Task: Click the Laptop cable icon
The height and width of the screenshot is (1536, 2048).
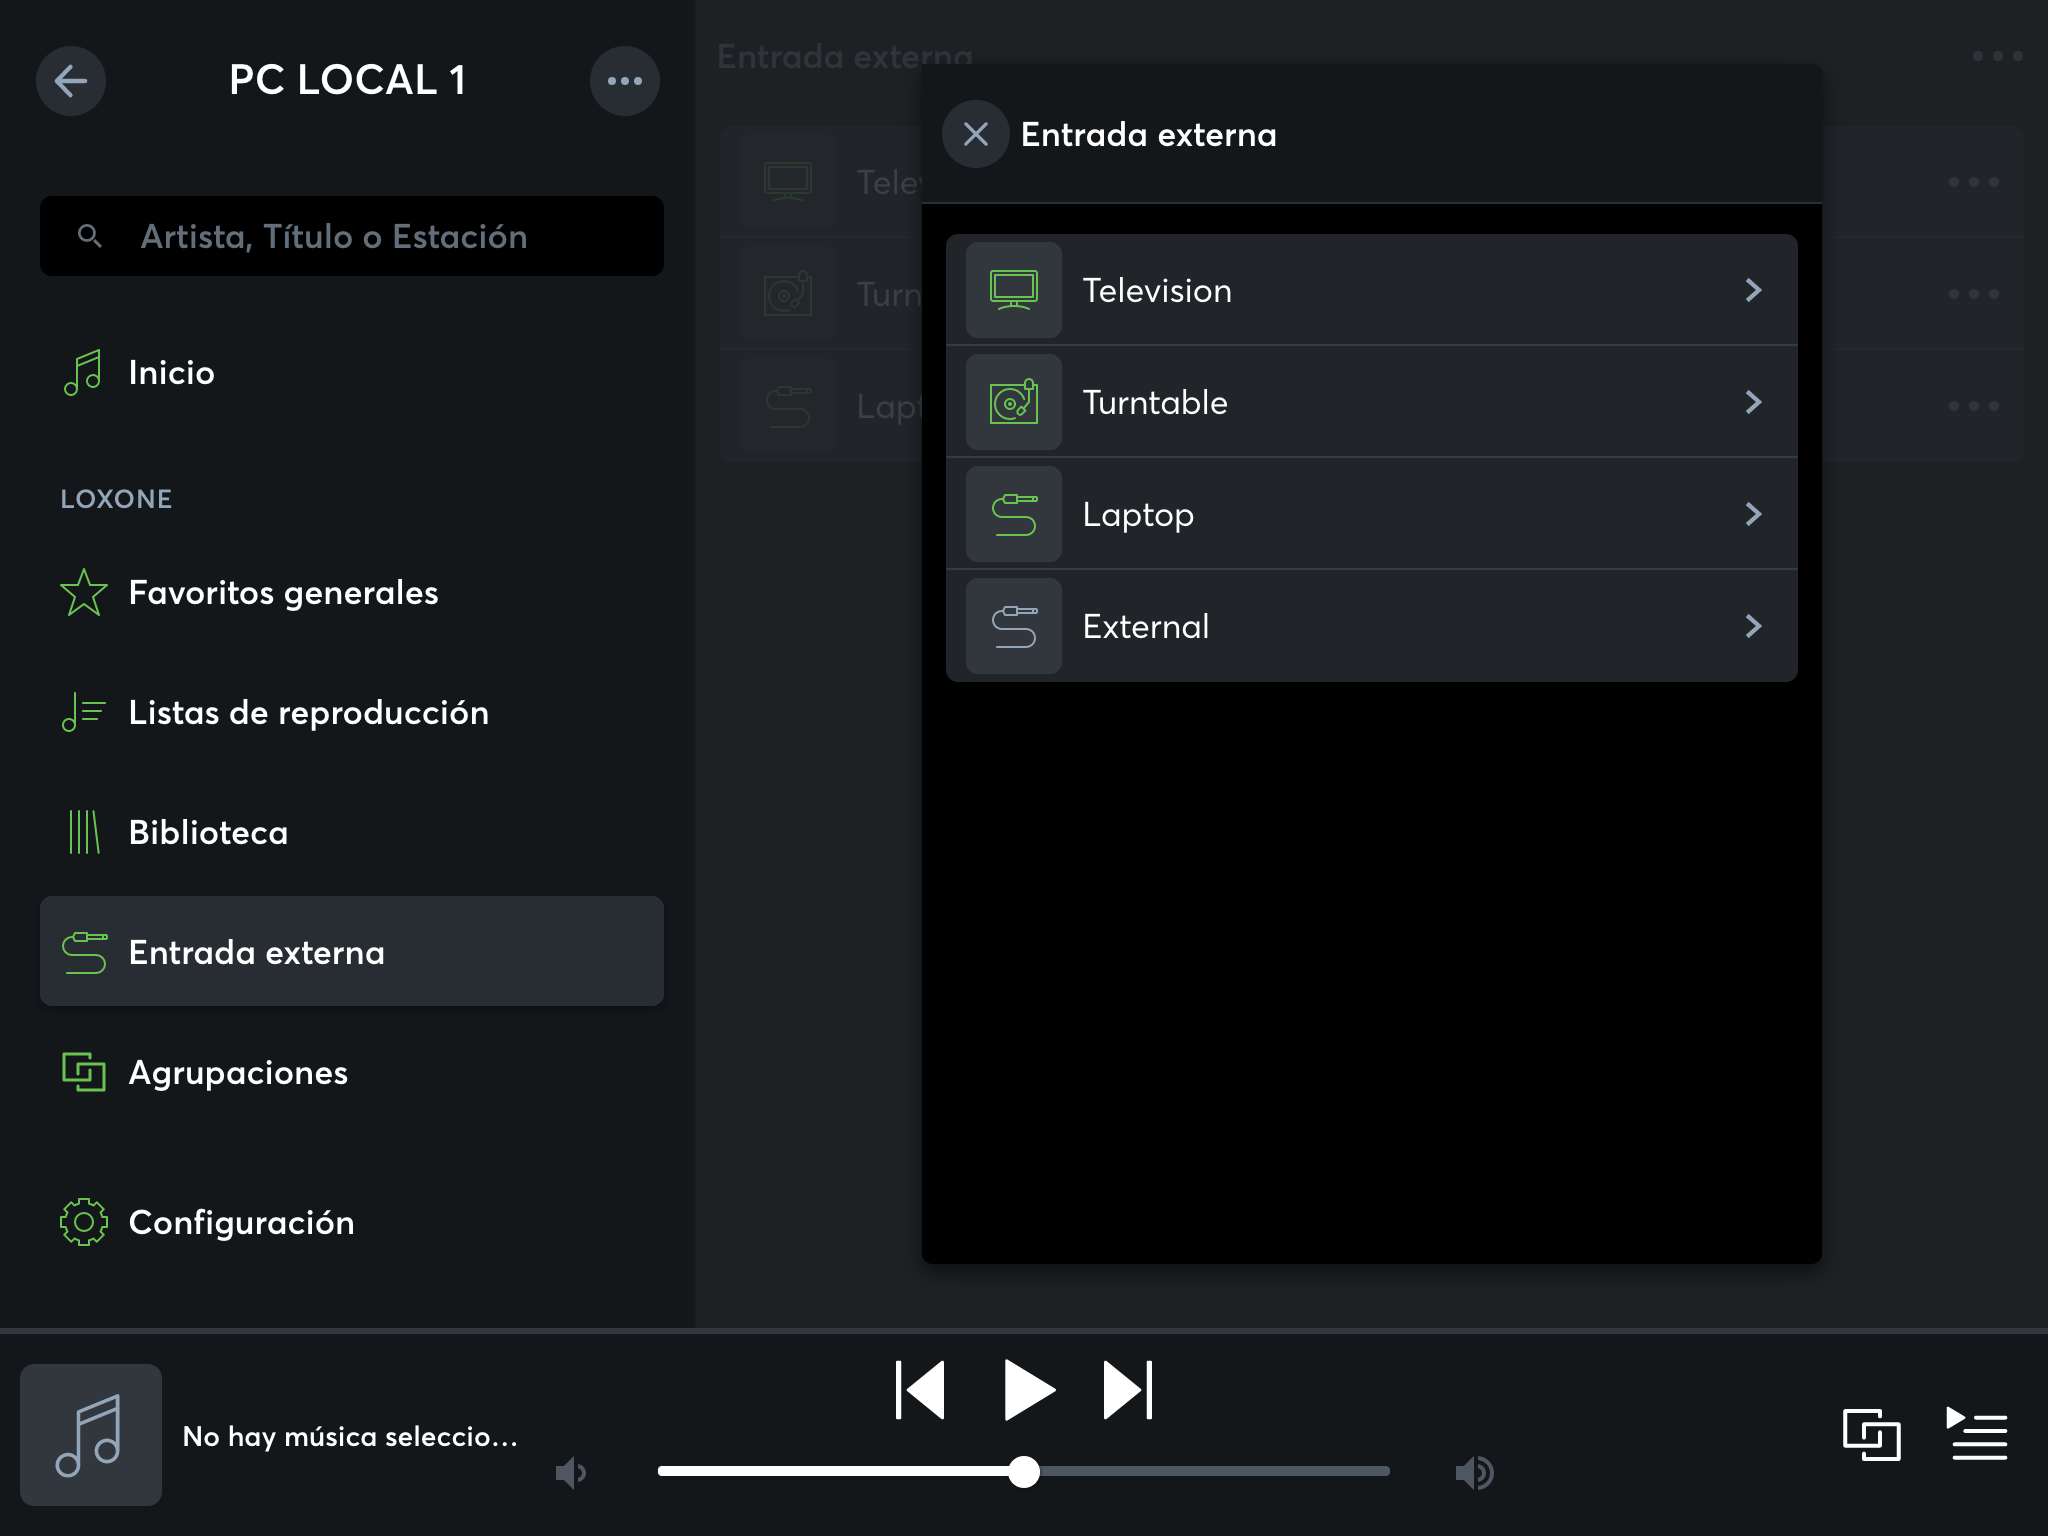Action: 1013,514
